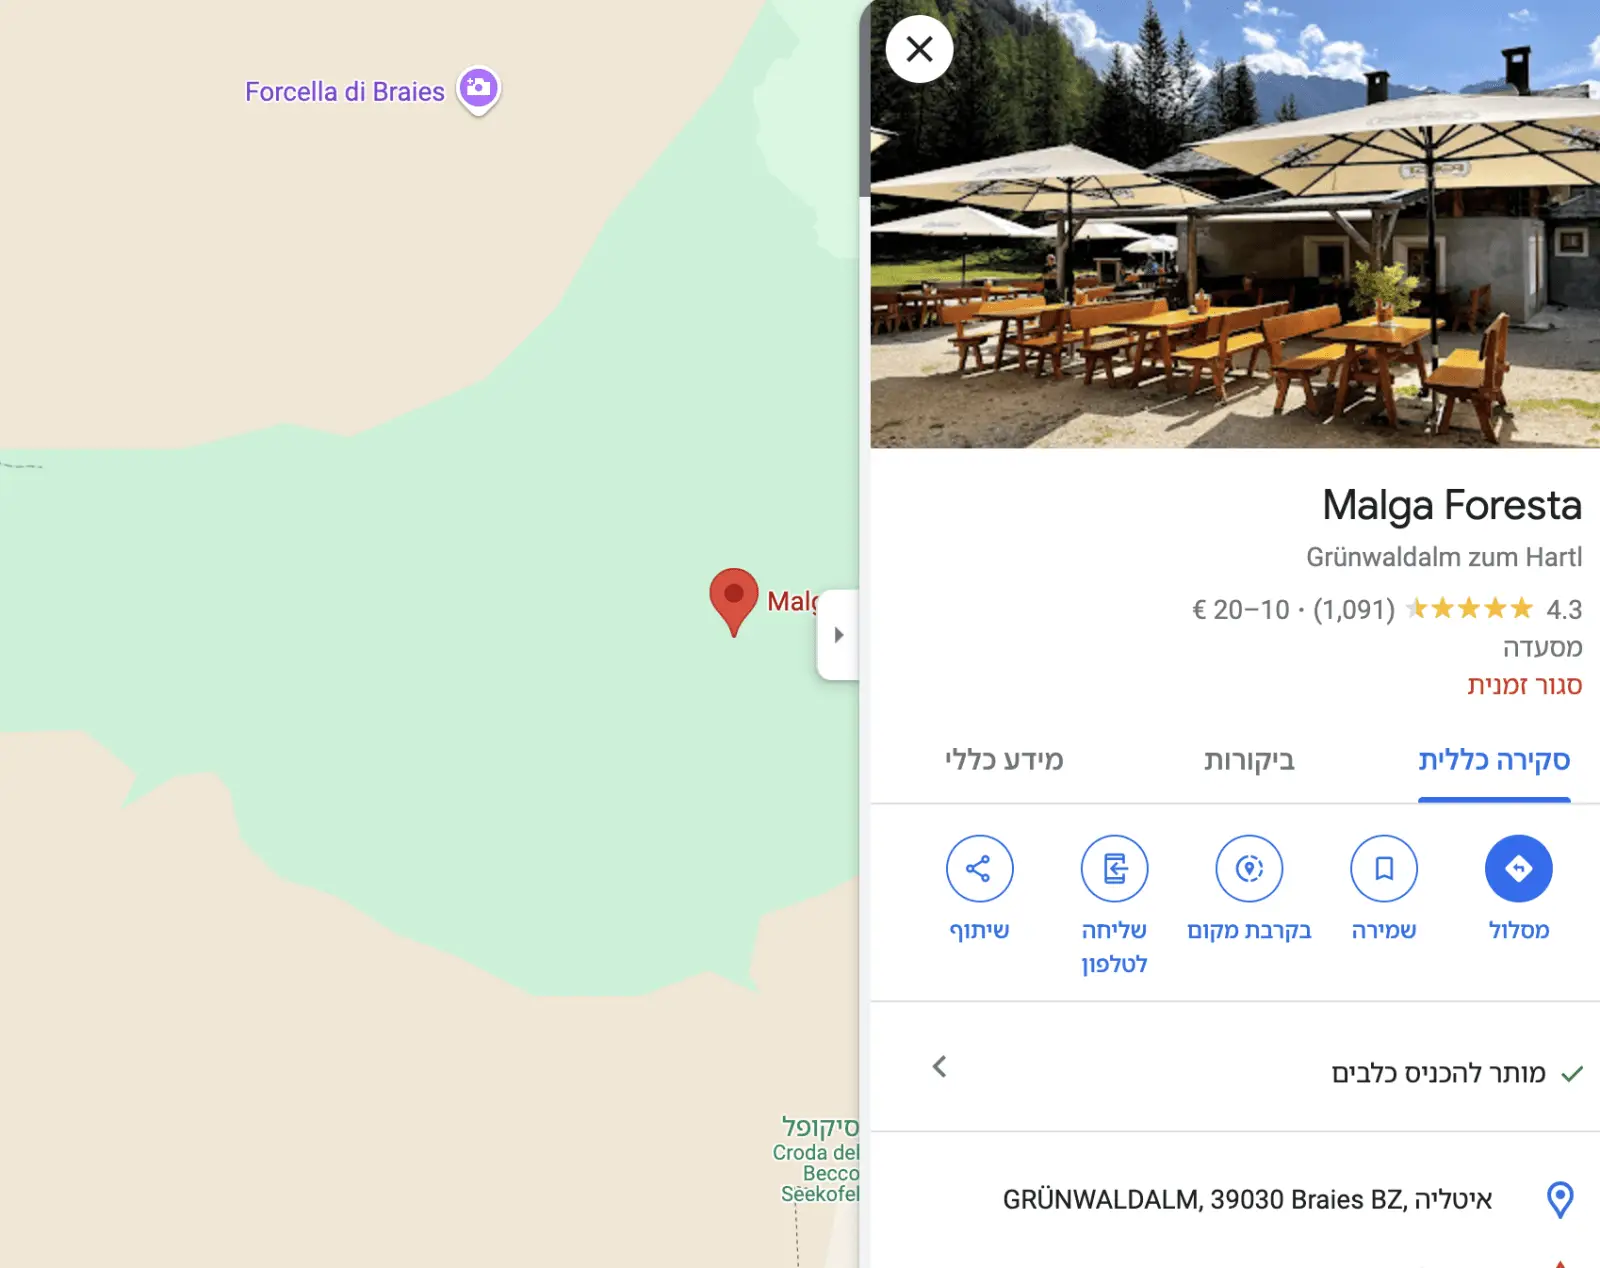Click the Forcella di Braies map label
The height and width of the screenshot is (1268, 1600).
(x=345, y=92)
